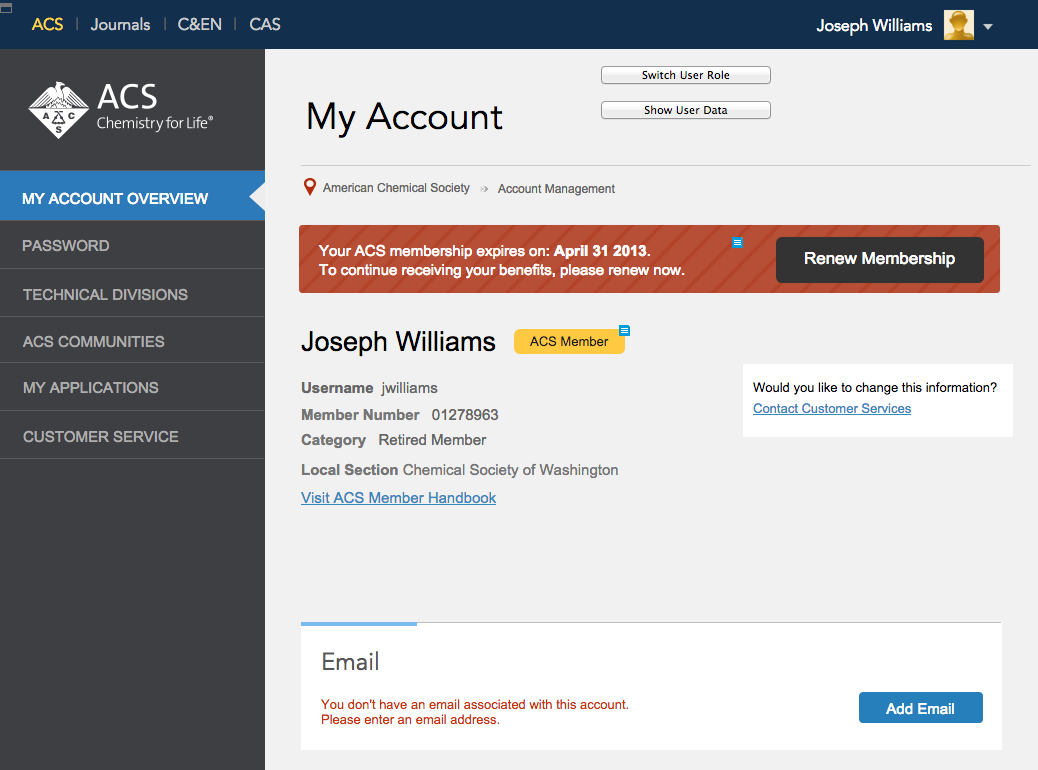Select My Account Overview in sidebar

tap(132, 196)
